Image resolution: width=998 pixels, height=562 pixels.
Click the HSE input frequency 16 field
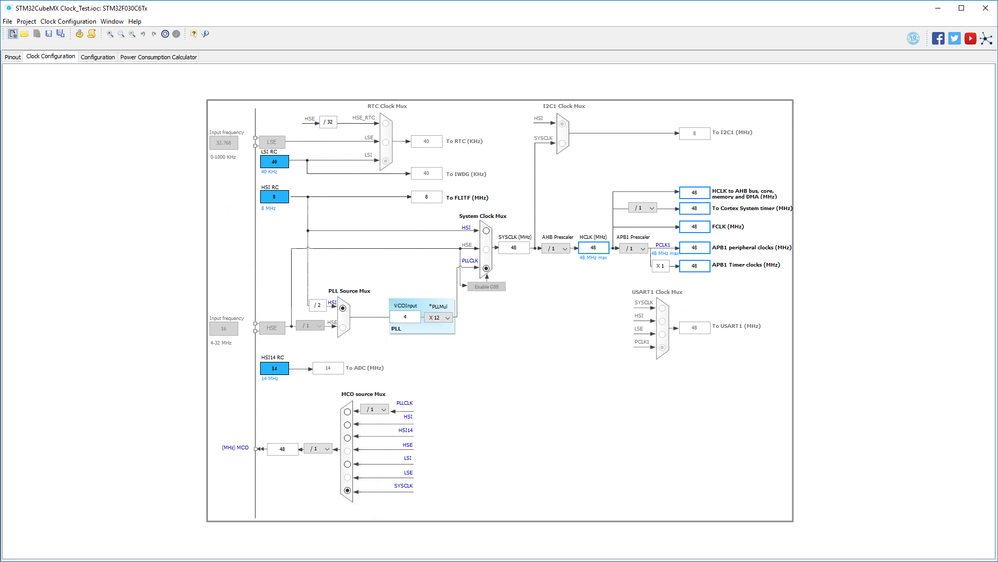click(x=224, y=329)
